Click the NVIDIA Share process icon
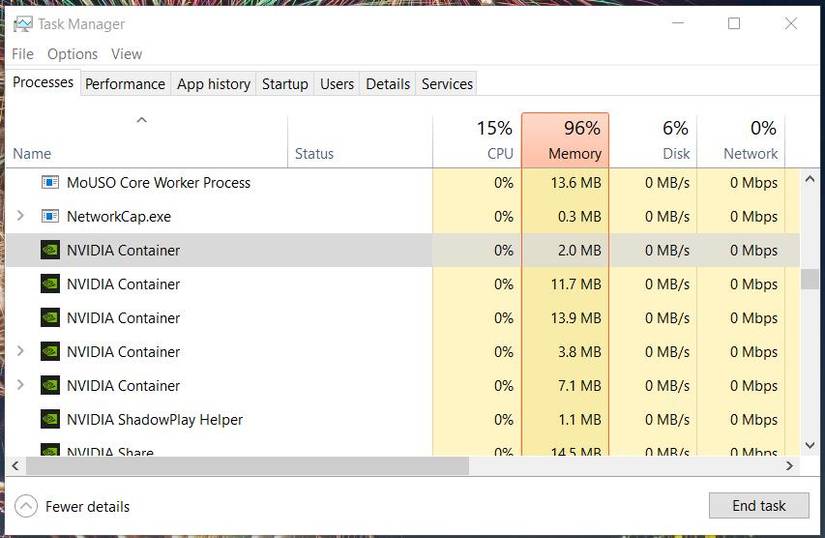This screenshot has width=825, height=538. click(50, 451)
